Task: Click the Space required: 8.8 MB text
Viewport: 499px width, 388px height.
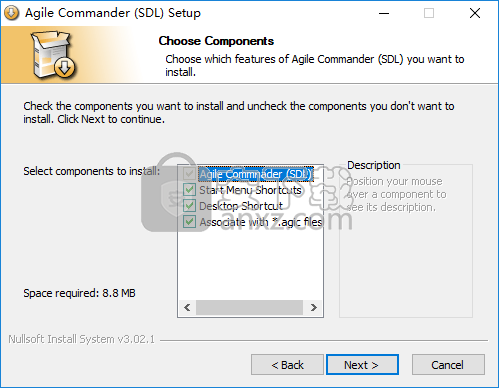Action: click(79, 293)
